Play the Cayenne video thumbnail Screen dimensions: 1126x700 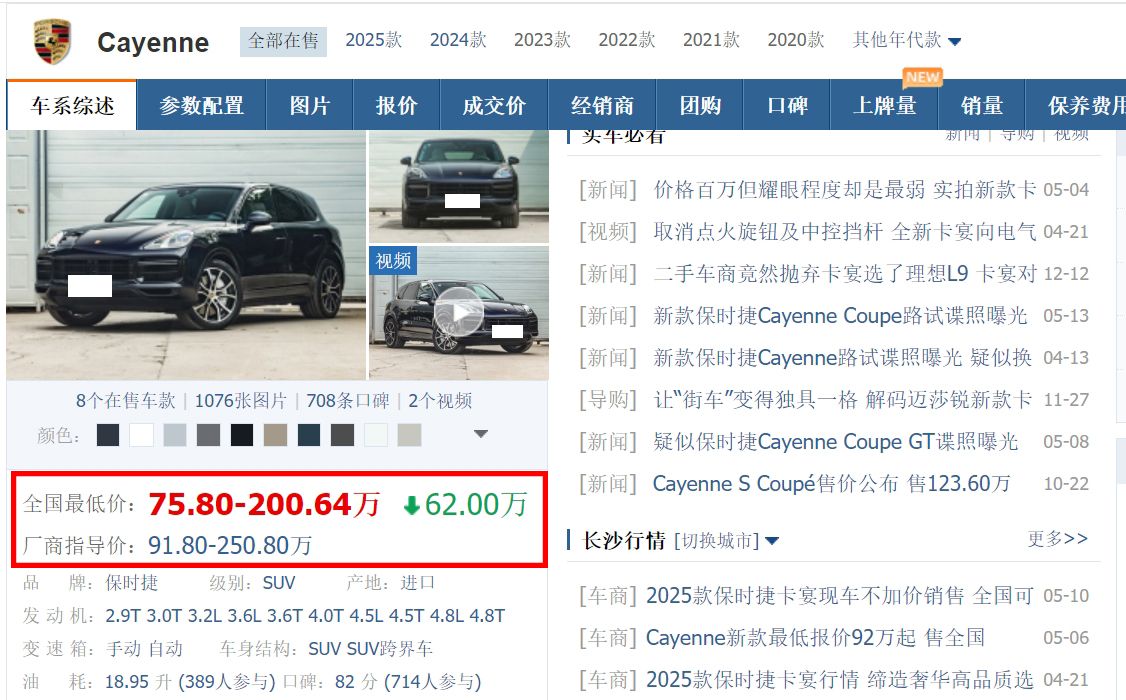459,313
